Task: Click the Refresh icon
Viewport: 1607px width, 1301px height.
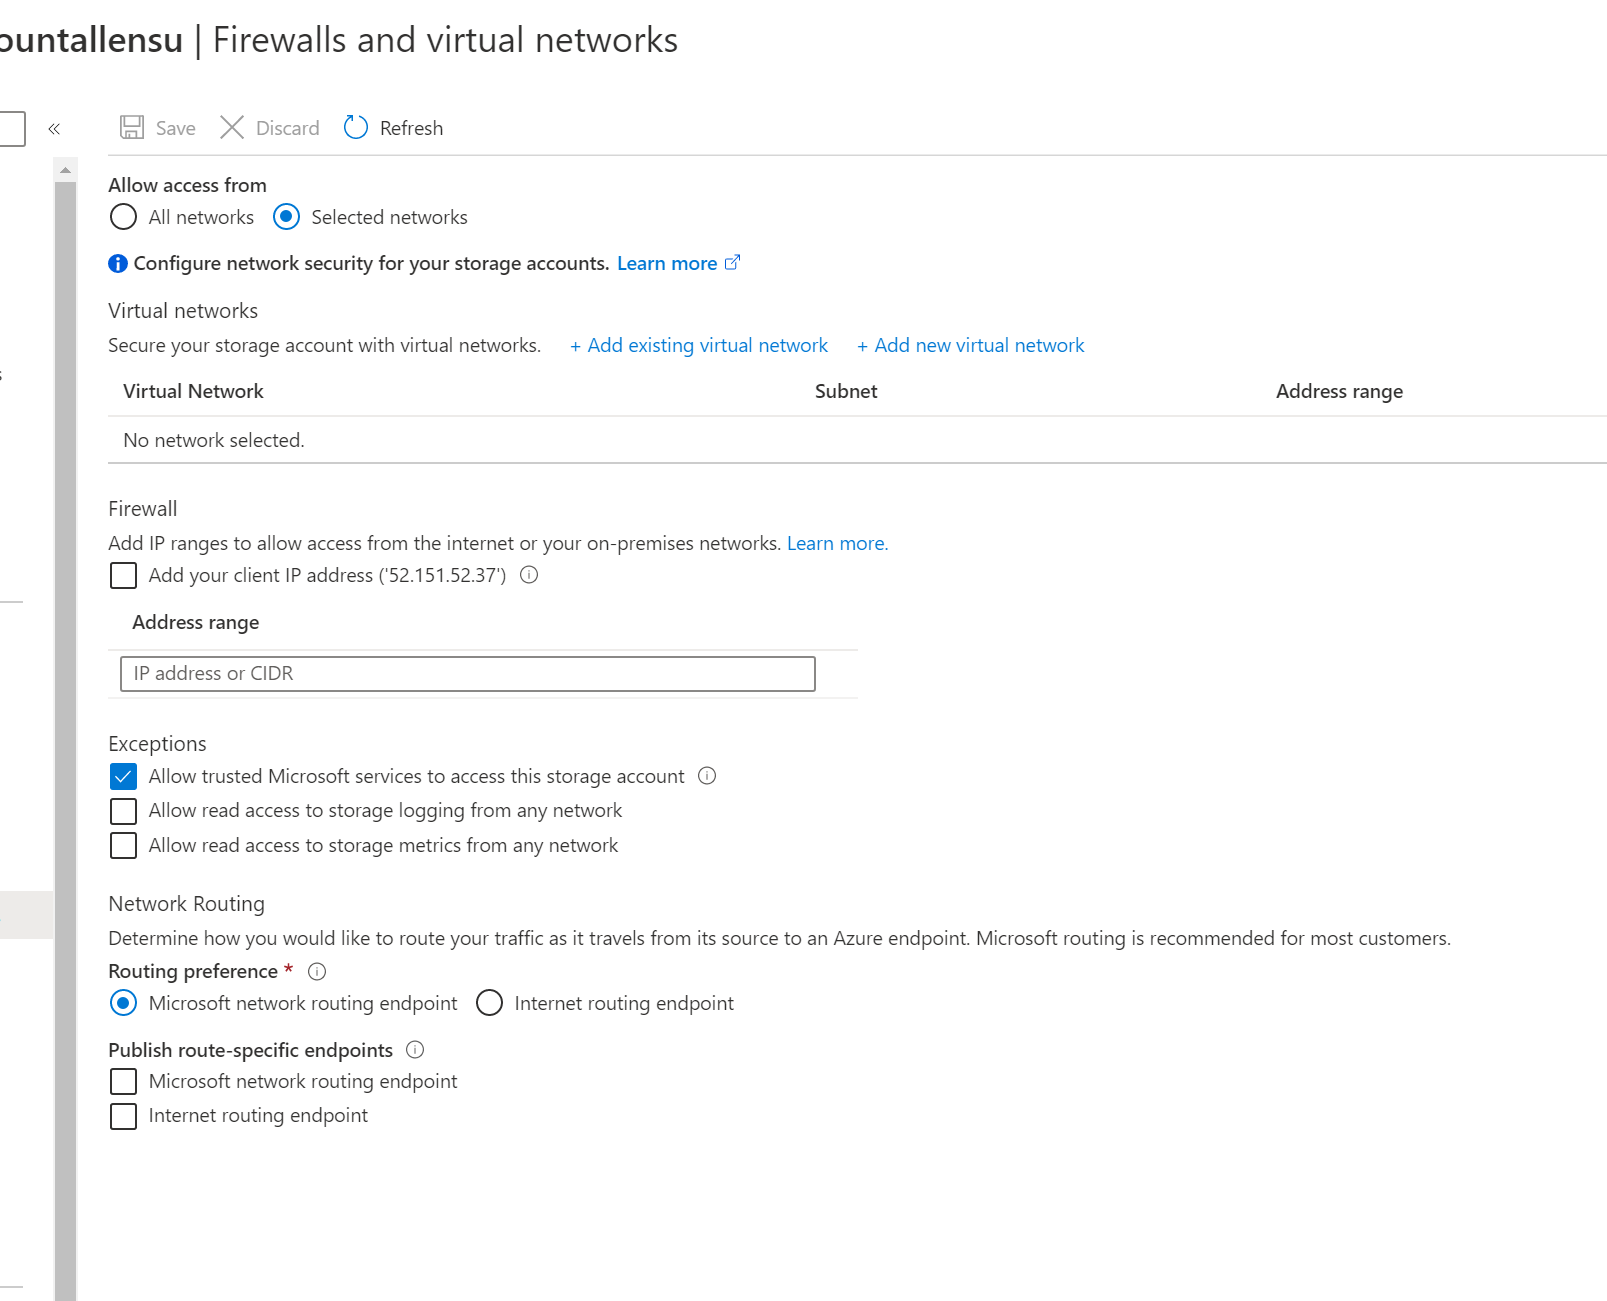Action: coord(355,127)
